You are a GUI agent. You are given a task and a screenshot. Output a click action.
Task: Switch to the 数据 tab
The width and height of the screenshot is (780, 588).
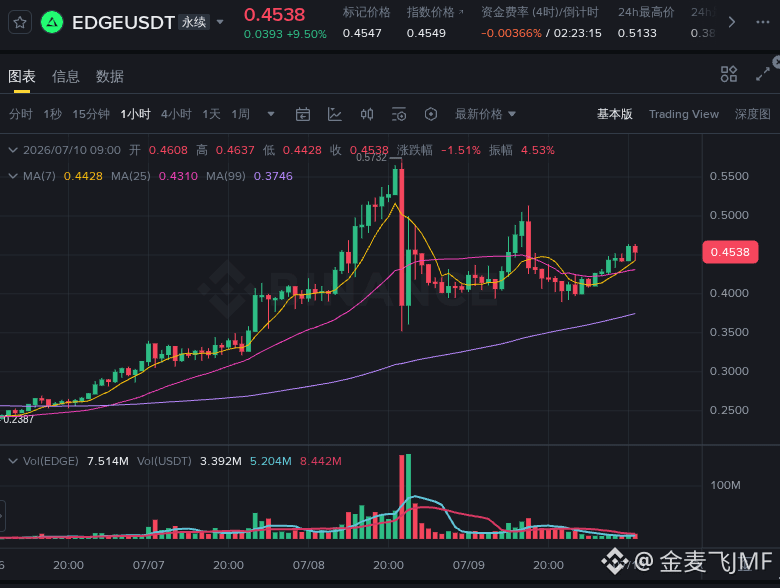tap(109, 77)
